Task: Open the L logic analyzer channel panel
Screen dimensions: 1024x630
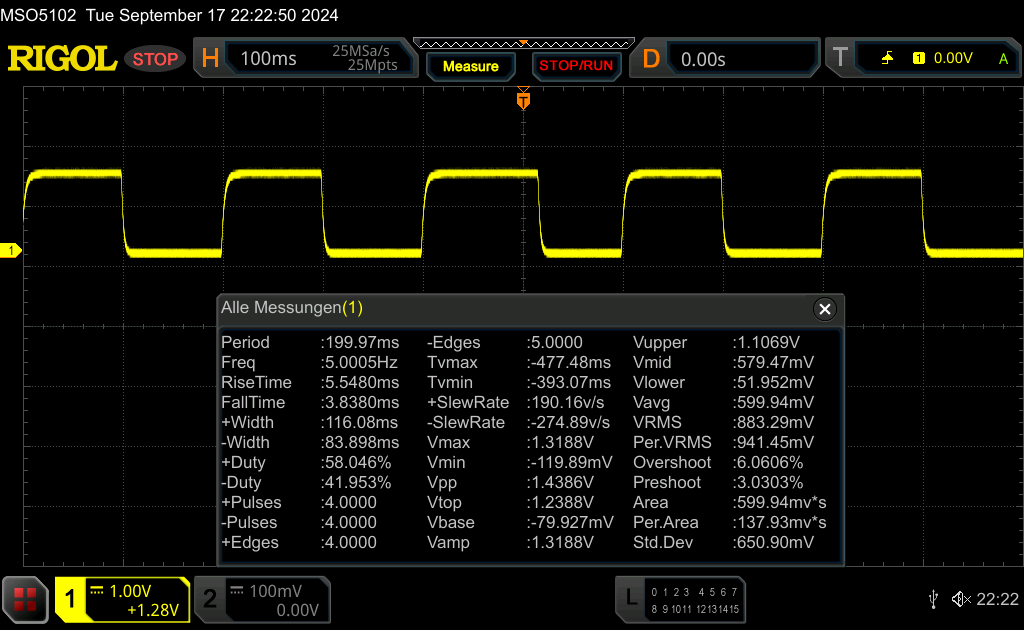Action: click(680, 599)
